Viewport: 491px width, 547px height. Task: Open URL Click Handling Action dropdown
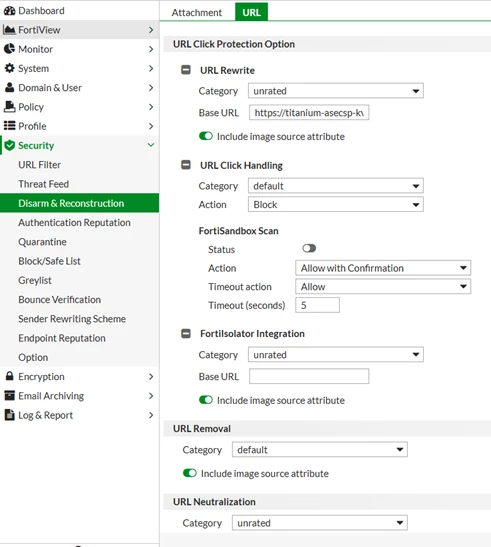pos(336,204)
